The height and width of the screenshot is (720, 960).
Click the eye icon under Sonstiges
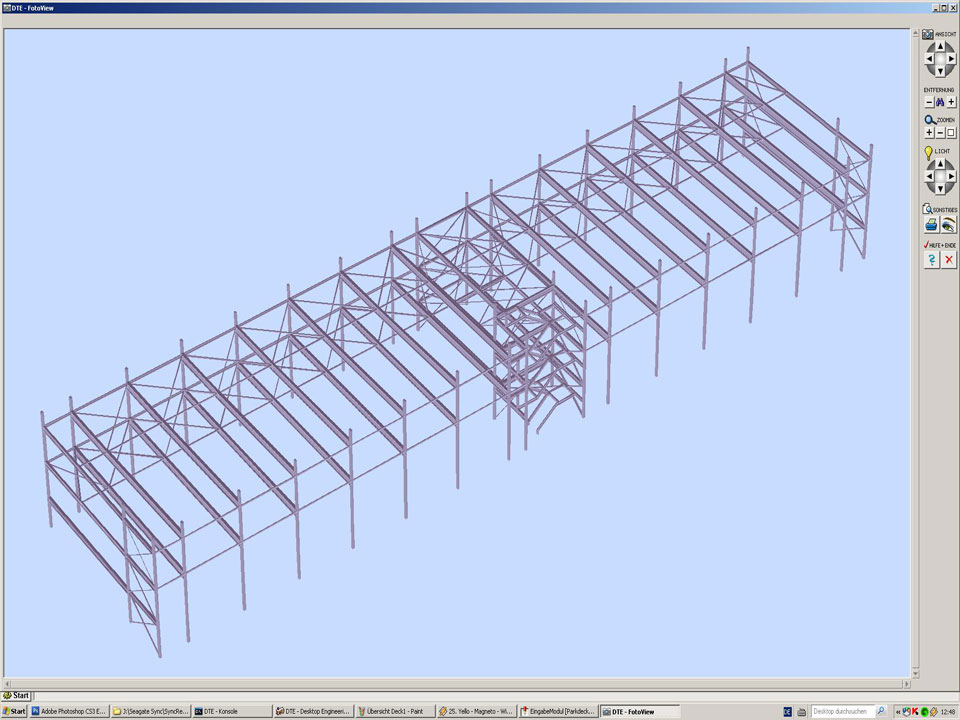click(x=949, y=226)
